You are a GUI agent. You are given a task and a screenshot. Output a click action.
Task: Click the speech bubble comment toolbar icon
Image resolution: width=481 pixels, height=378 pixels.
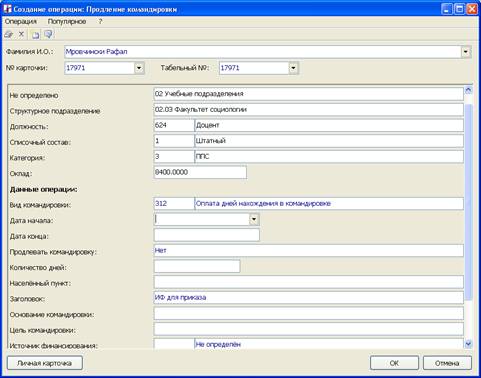click(48, 34)
